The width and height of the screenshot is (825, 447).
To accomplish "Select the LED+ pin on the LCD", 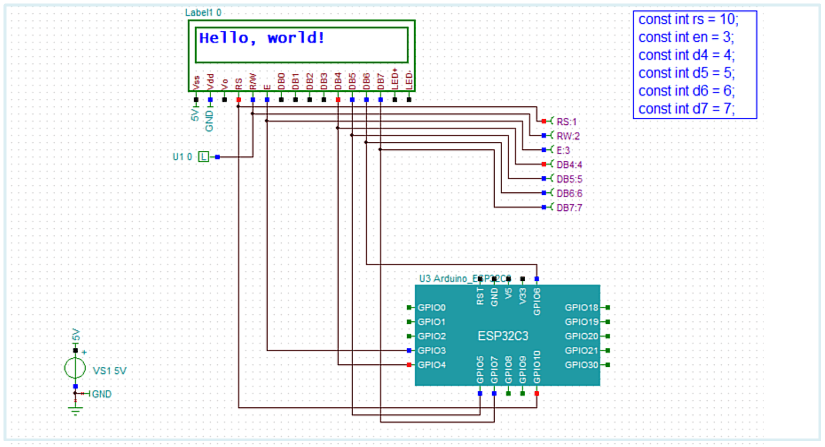I will (x=395, y=100).
